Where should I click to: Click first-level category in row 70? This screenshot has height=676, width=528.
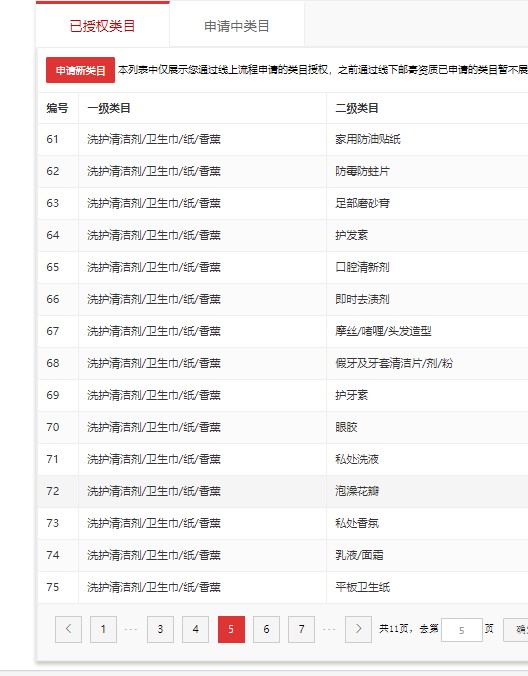coord(154,427)
